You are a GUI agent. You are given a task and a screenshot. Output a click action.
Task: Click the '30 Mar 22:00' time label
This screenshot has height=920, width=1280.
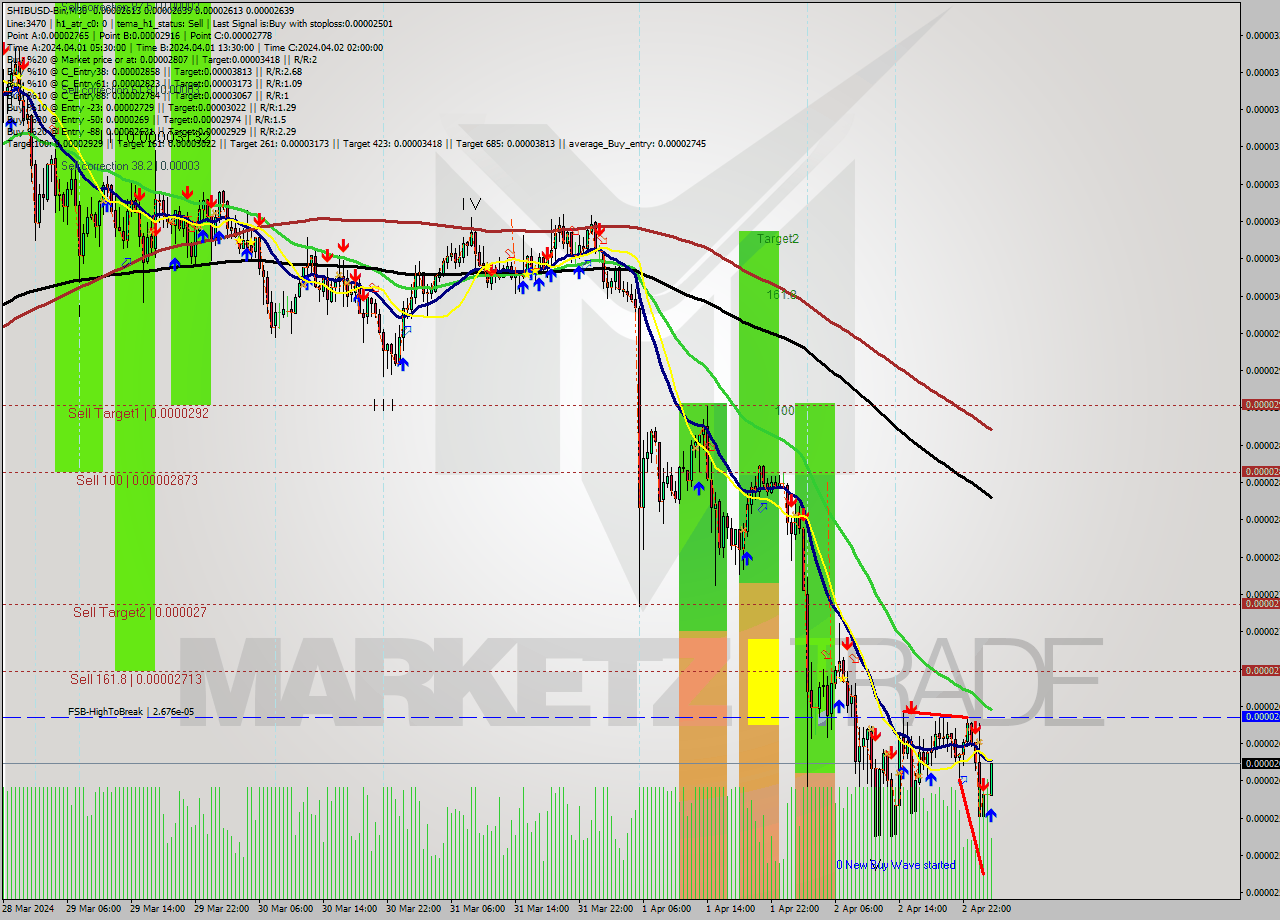[x=413, y=909]
